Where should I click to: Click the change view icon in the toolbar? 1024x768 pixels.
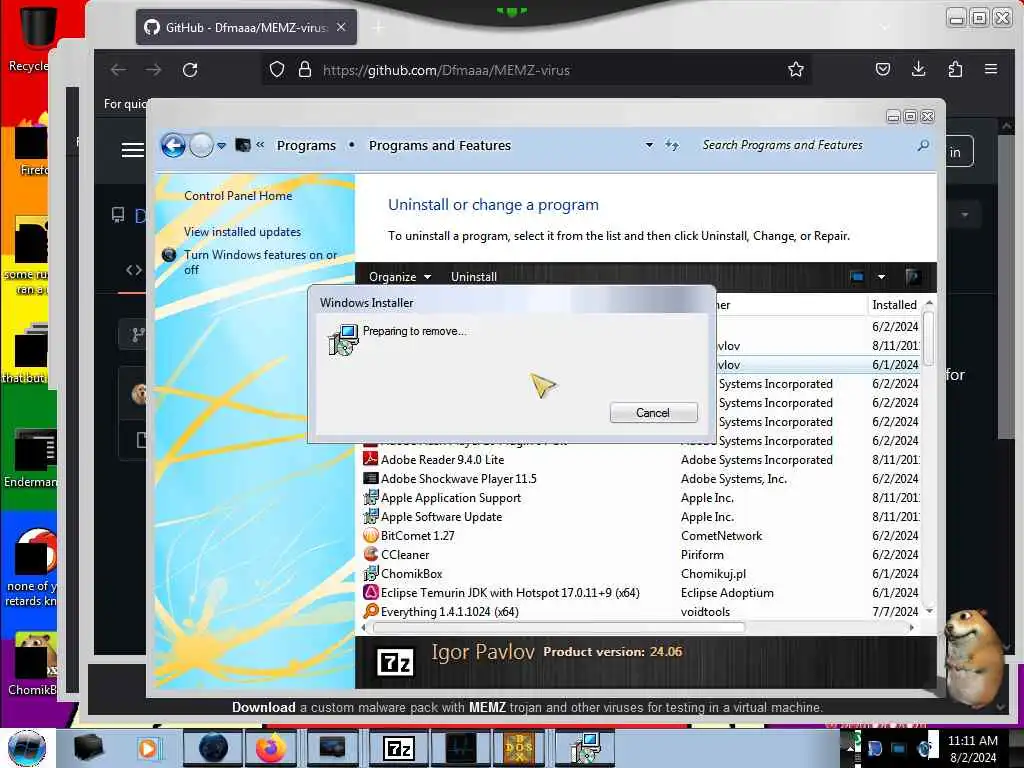point(857,277)
